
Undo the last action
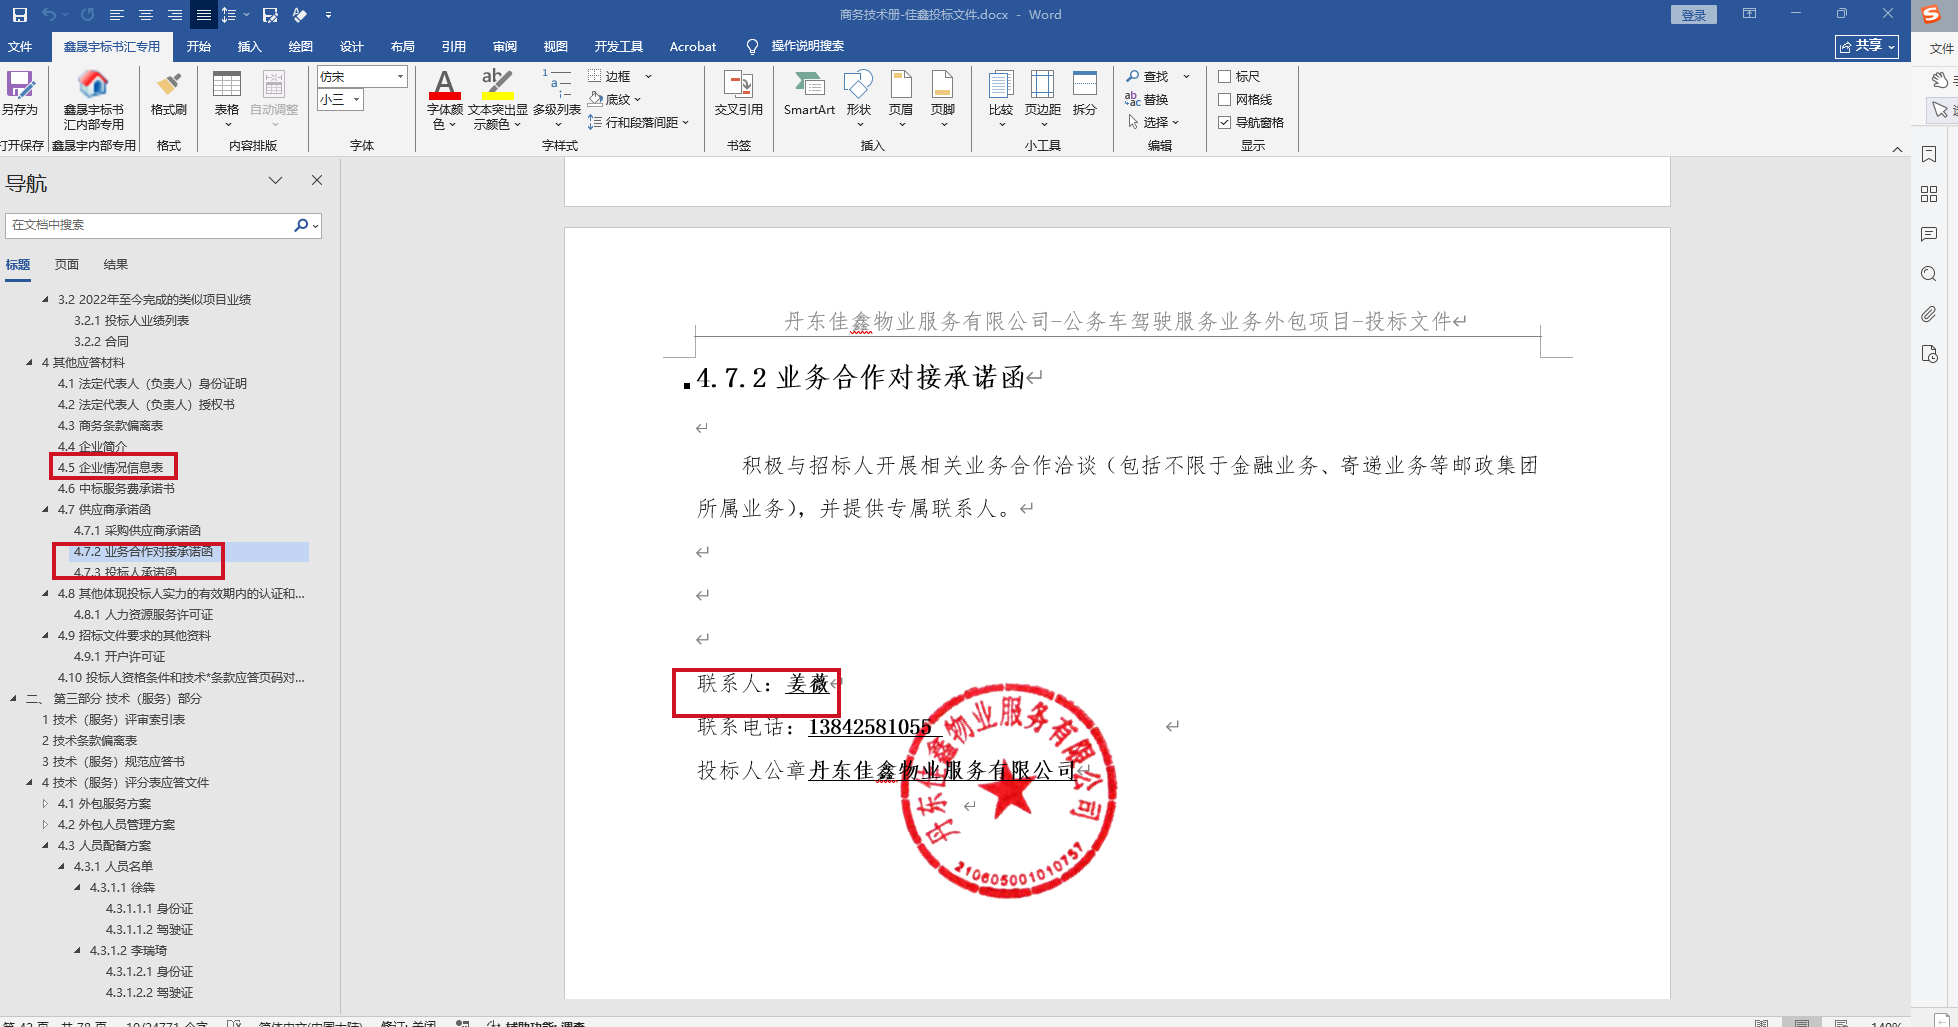click(49, 15)
